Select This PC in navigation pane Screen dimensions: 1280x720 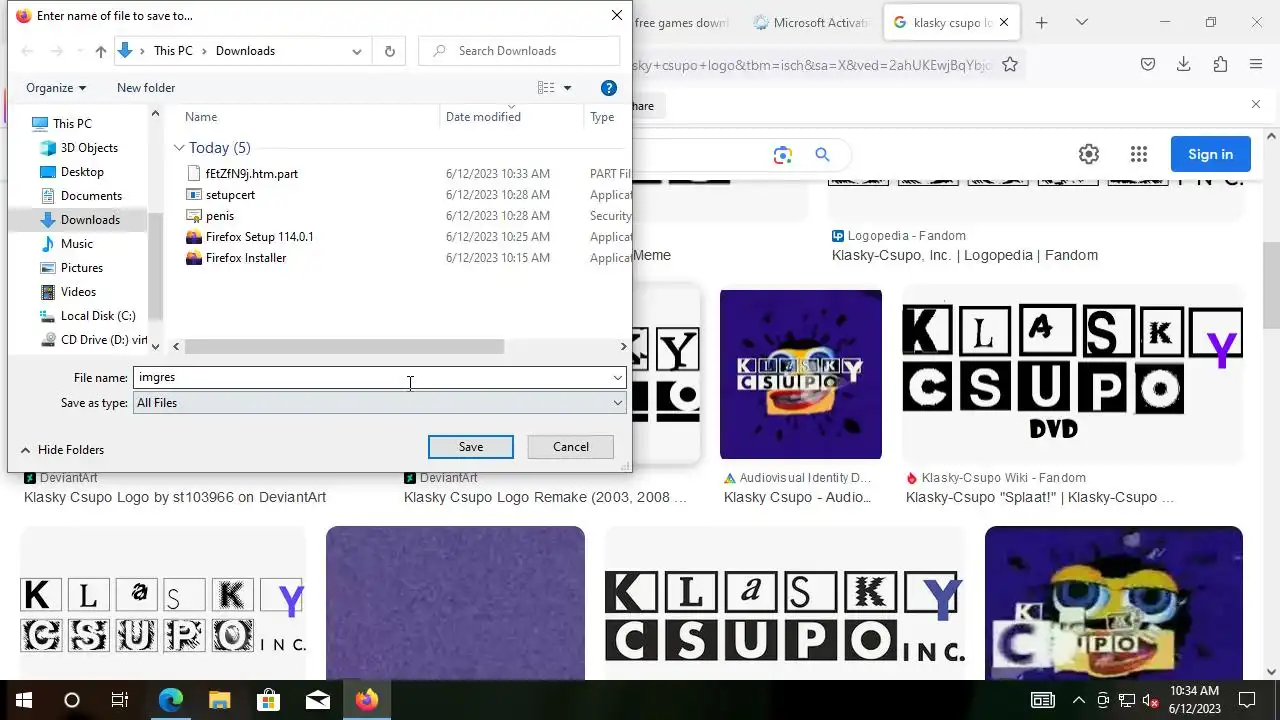(71, 124)
